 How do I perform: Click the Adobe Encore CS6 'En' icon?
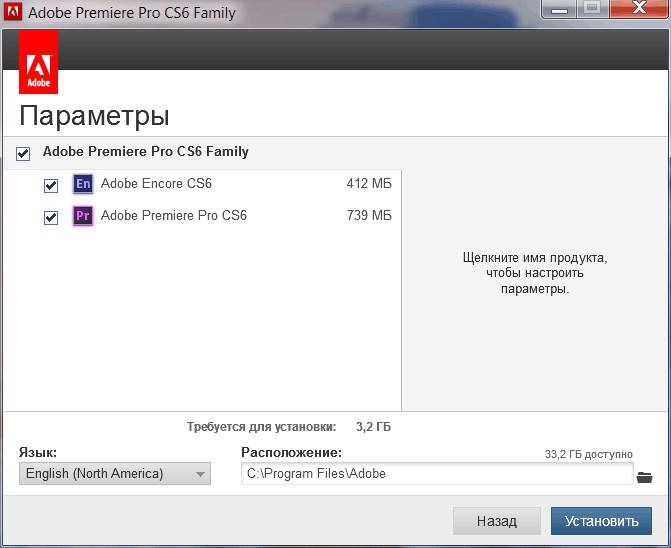point(83,184)
